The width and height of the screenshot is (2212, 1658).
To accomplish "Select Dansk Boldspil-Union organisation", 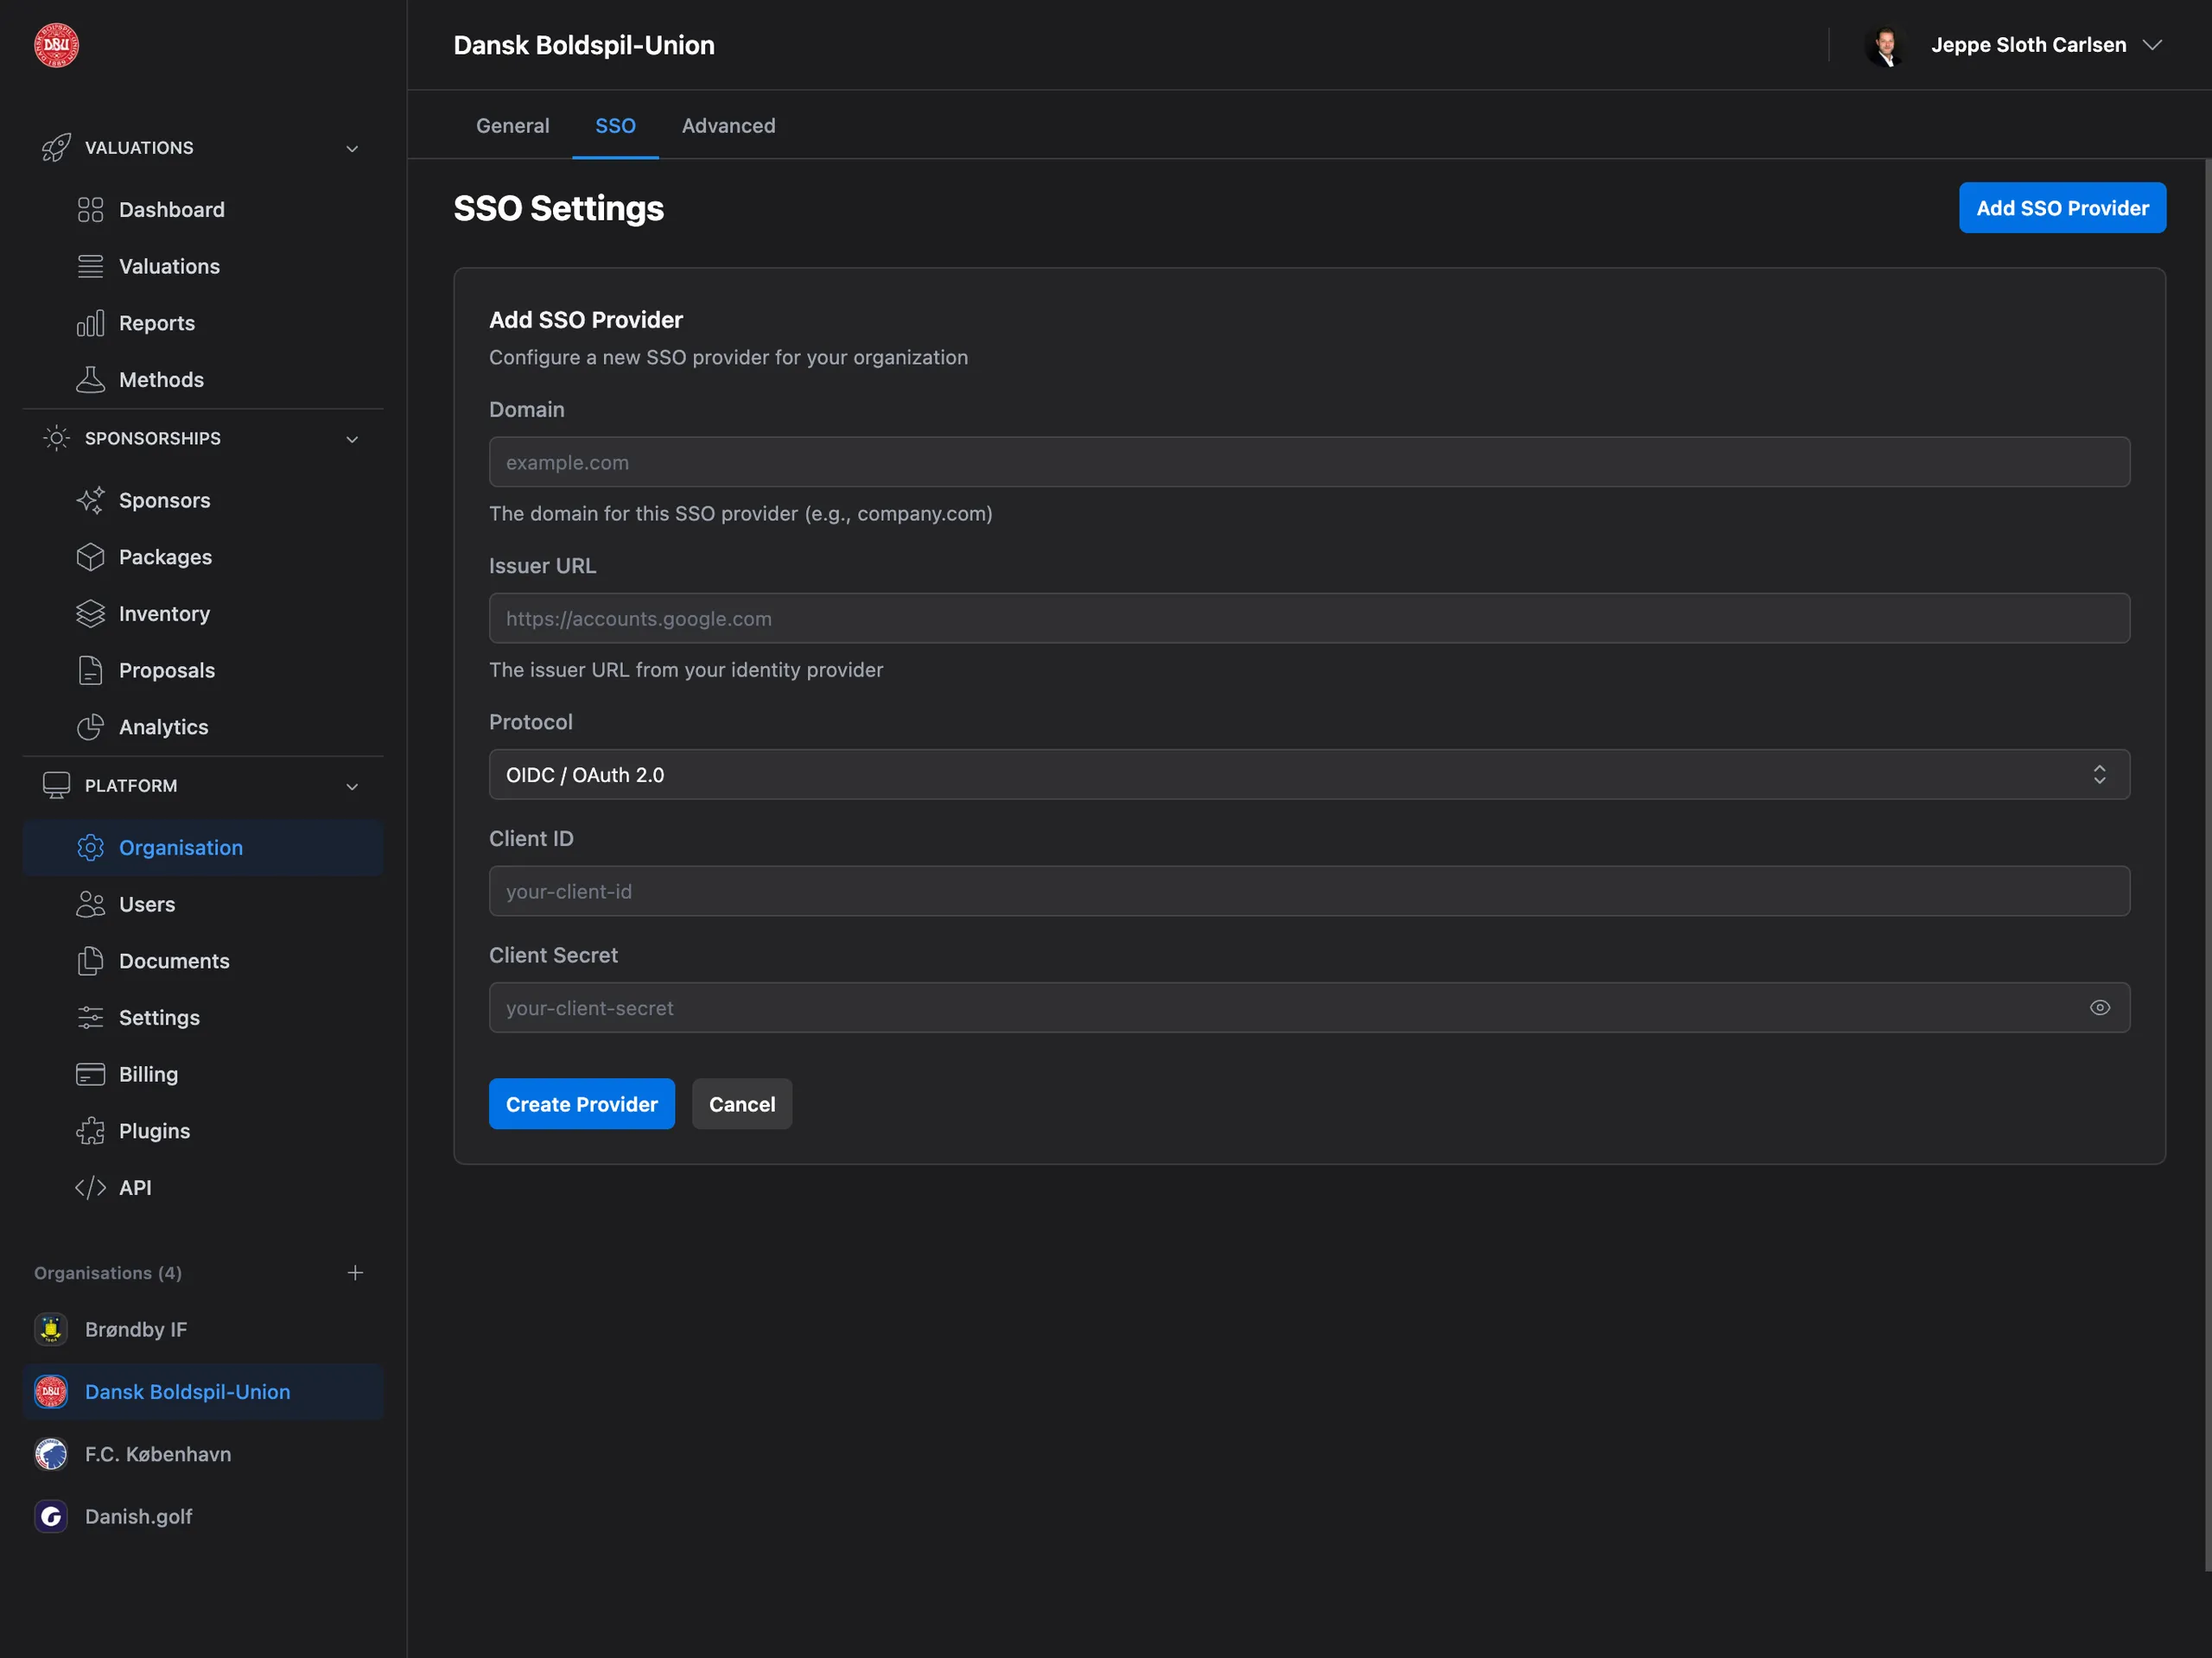I will [203, 1392].
